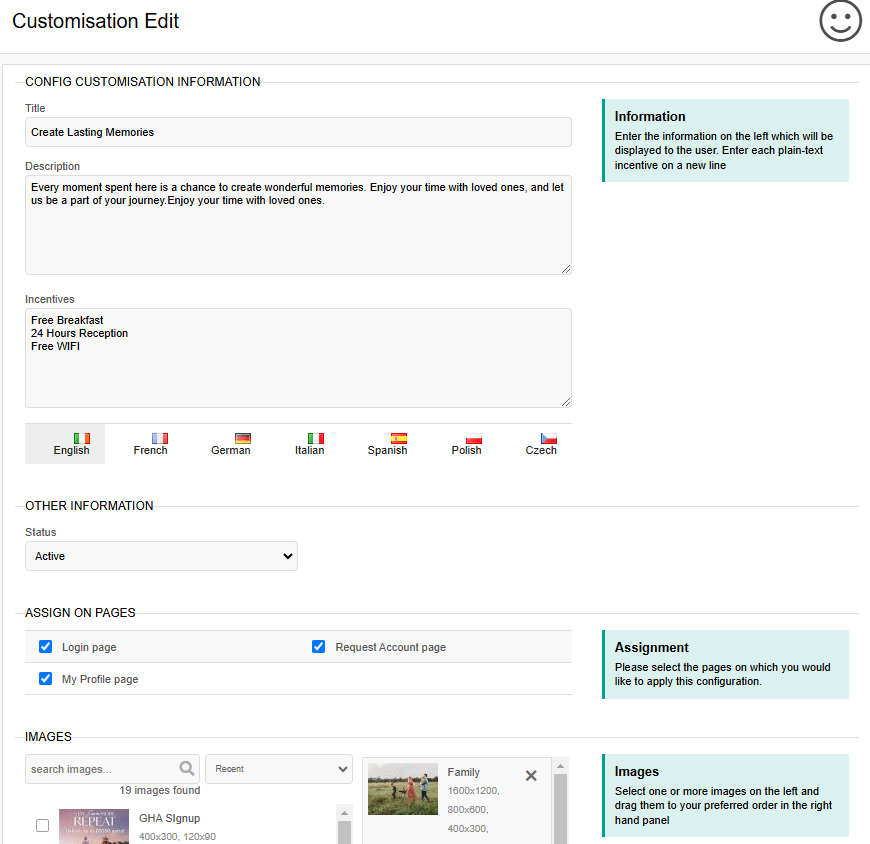Remove the Family image with X icon

531,775
